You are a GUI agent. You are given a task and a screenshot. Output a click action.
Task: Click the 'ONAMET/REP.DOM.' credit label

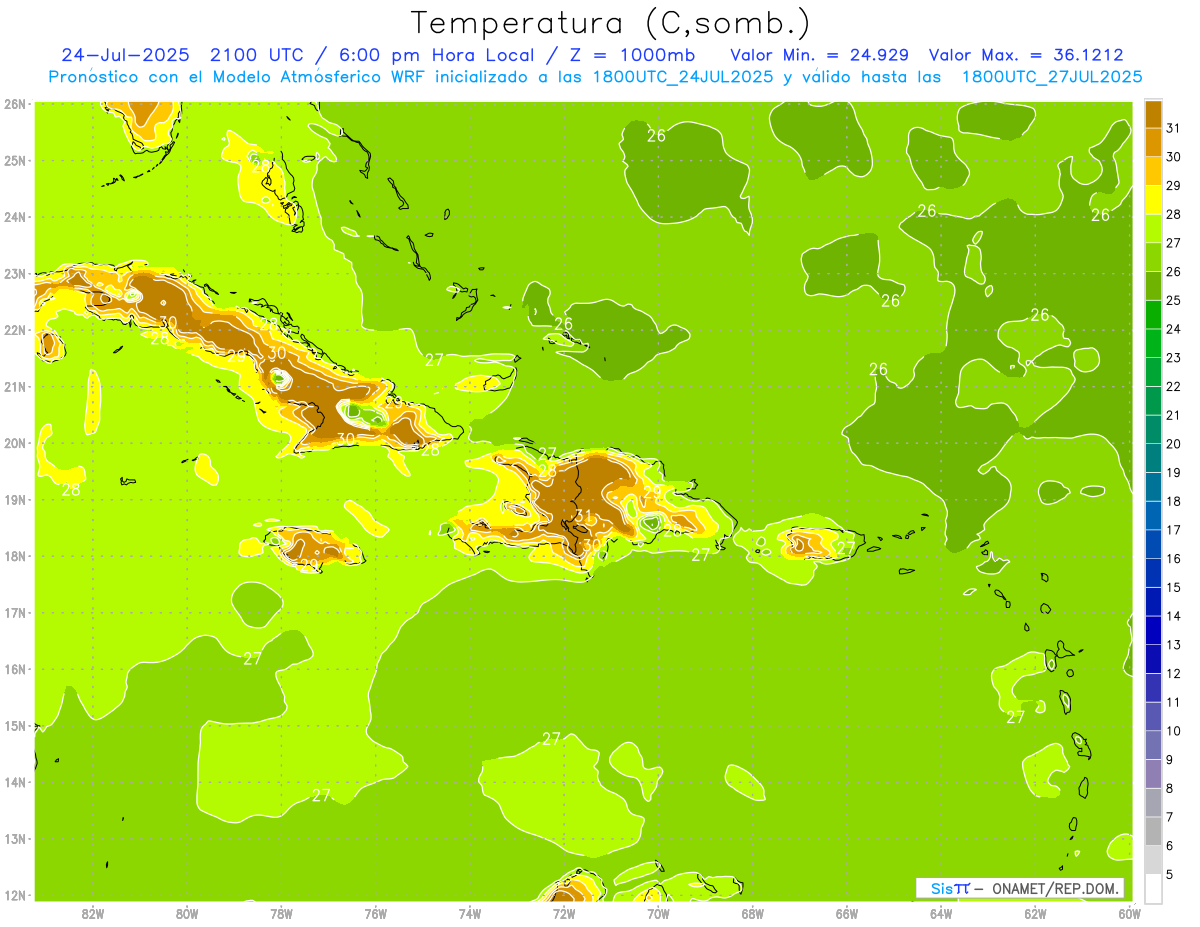pyautogui.click(x=1054, y=888)
